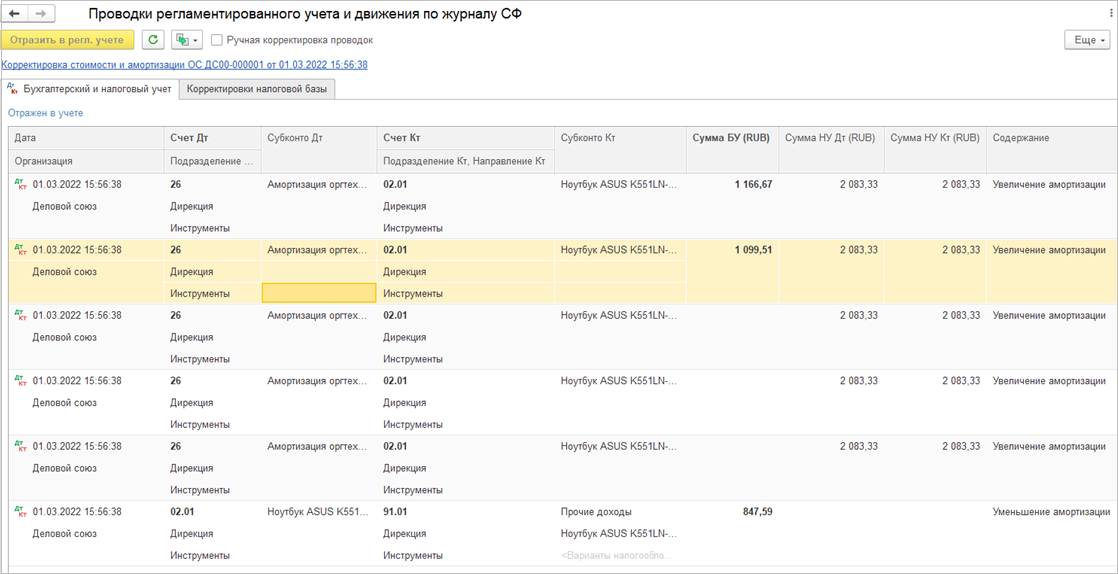Screen dimensions: 1118x574
Task: Click the Отражен в учете status text
Action: [46, 113]
